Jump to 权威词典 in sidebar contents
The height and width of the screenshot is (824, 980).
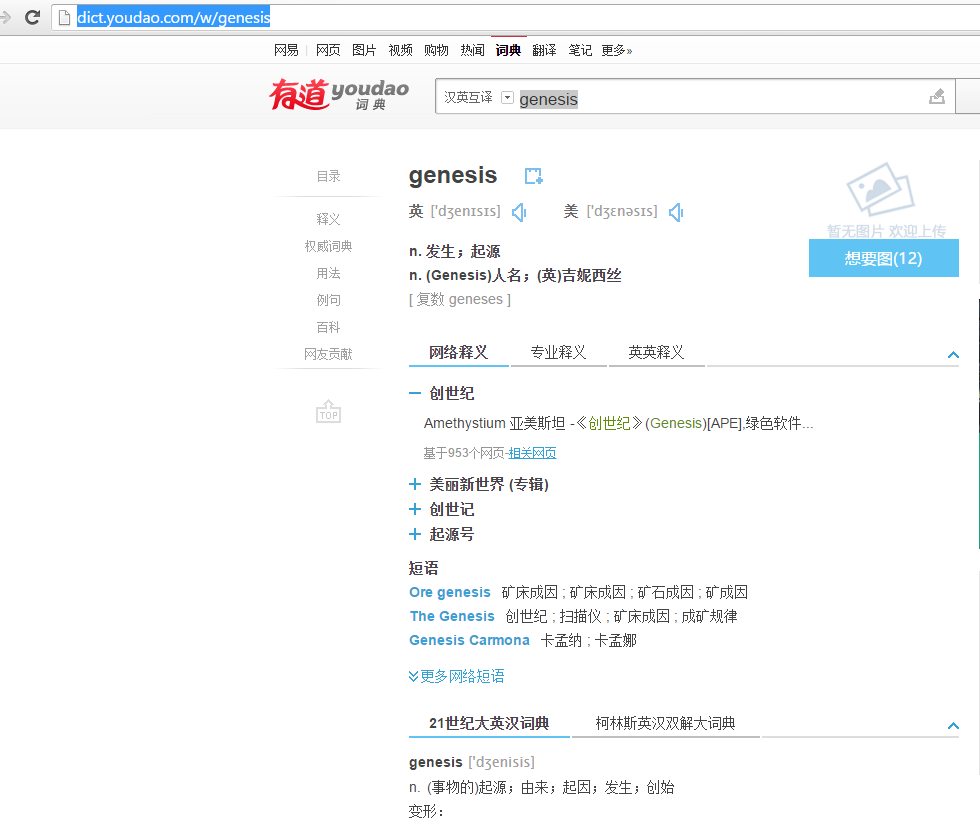328,246
